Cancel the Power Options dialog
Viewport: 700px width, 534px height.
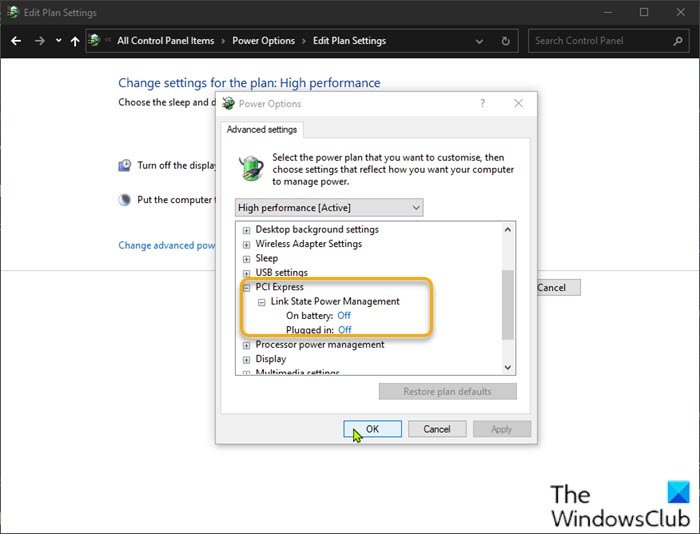coord(437,429)
